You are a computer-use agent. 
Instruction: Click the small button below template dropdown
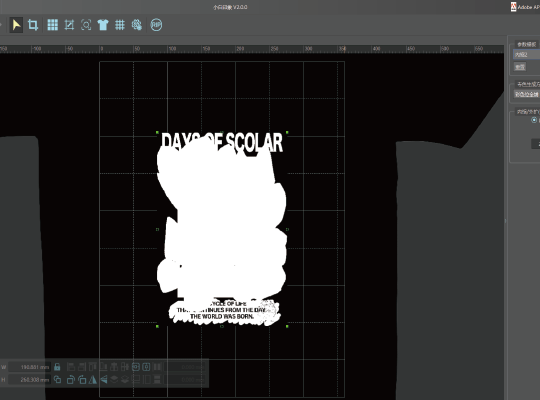point(520,67)
